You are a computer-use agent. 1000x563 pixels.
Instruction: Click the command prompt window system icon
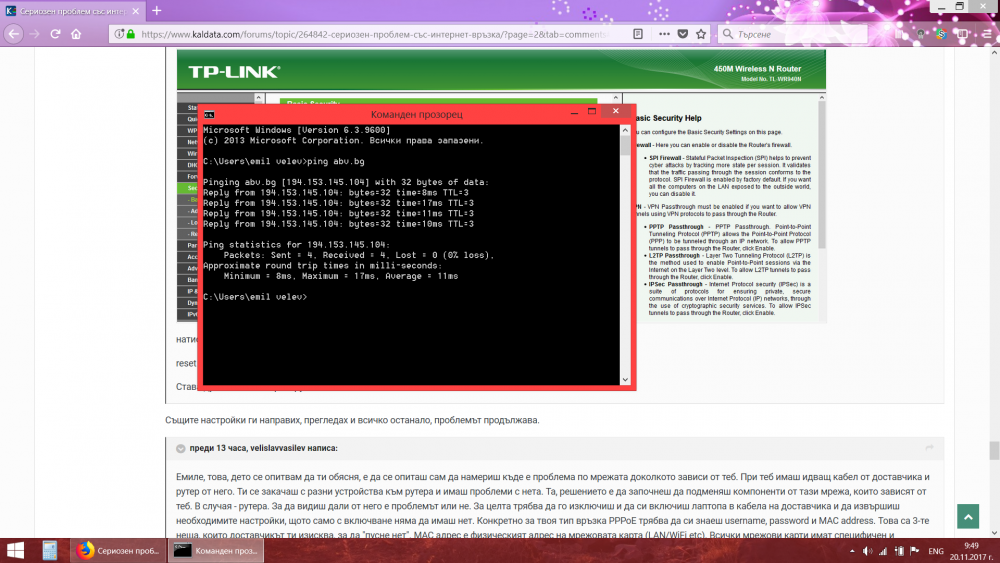pyautogui.click(x=209, y=114)
